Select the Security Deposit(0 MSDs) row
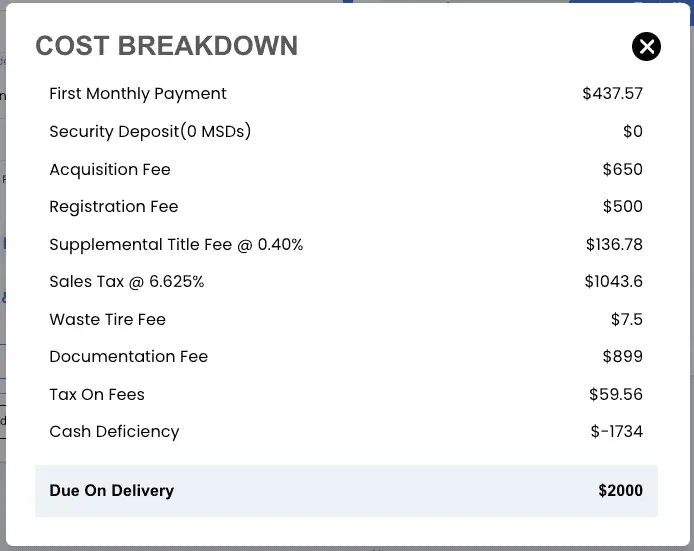Screen dimensions: 694x551 (346, 131)
